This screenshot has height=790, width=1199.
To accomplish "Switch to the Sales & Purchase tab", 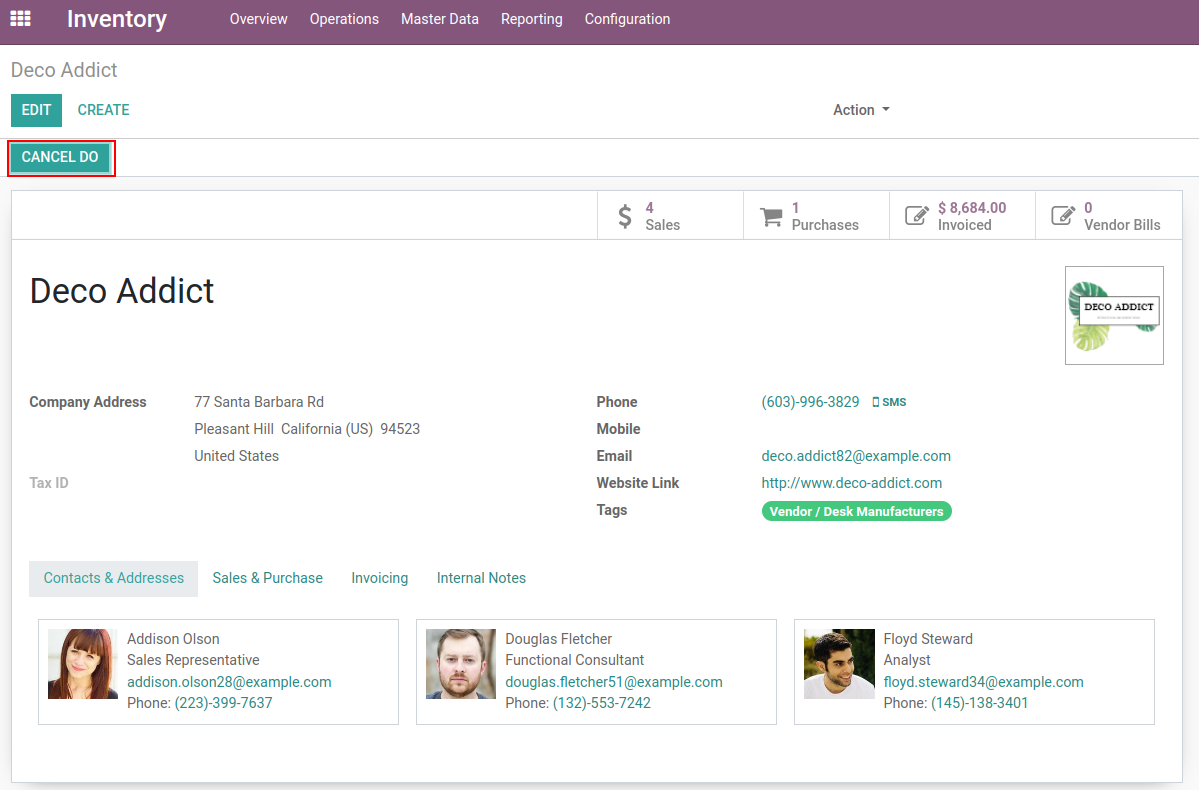I will (x=267, y=578).
